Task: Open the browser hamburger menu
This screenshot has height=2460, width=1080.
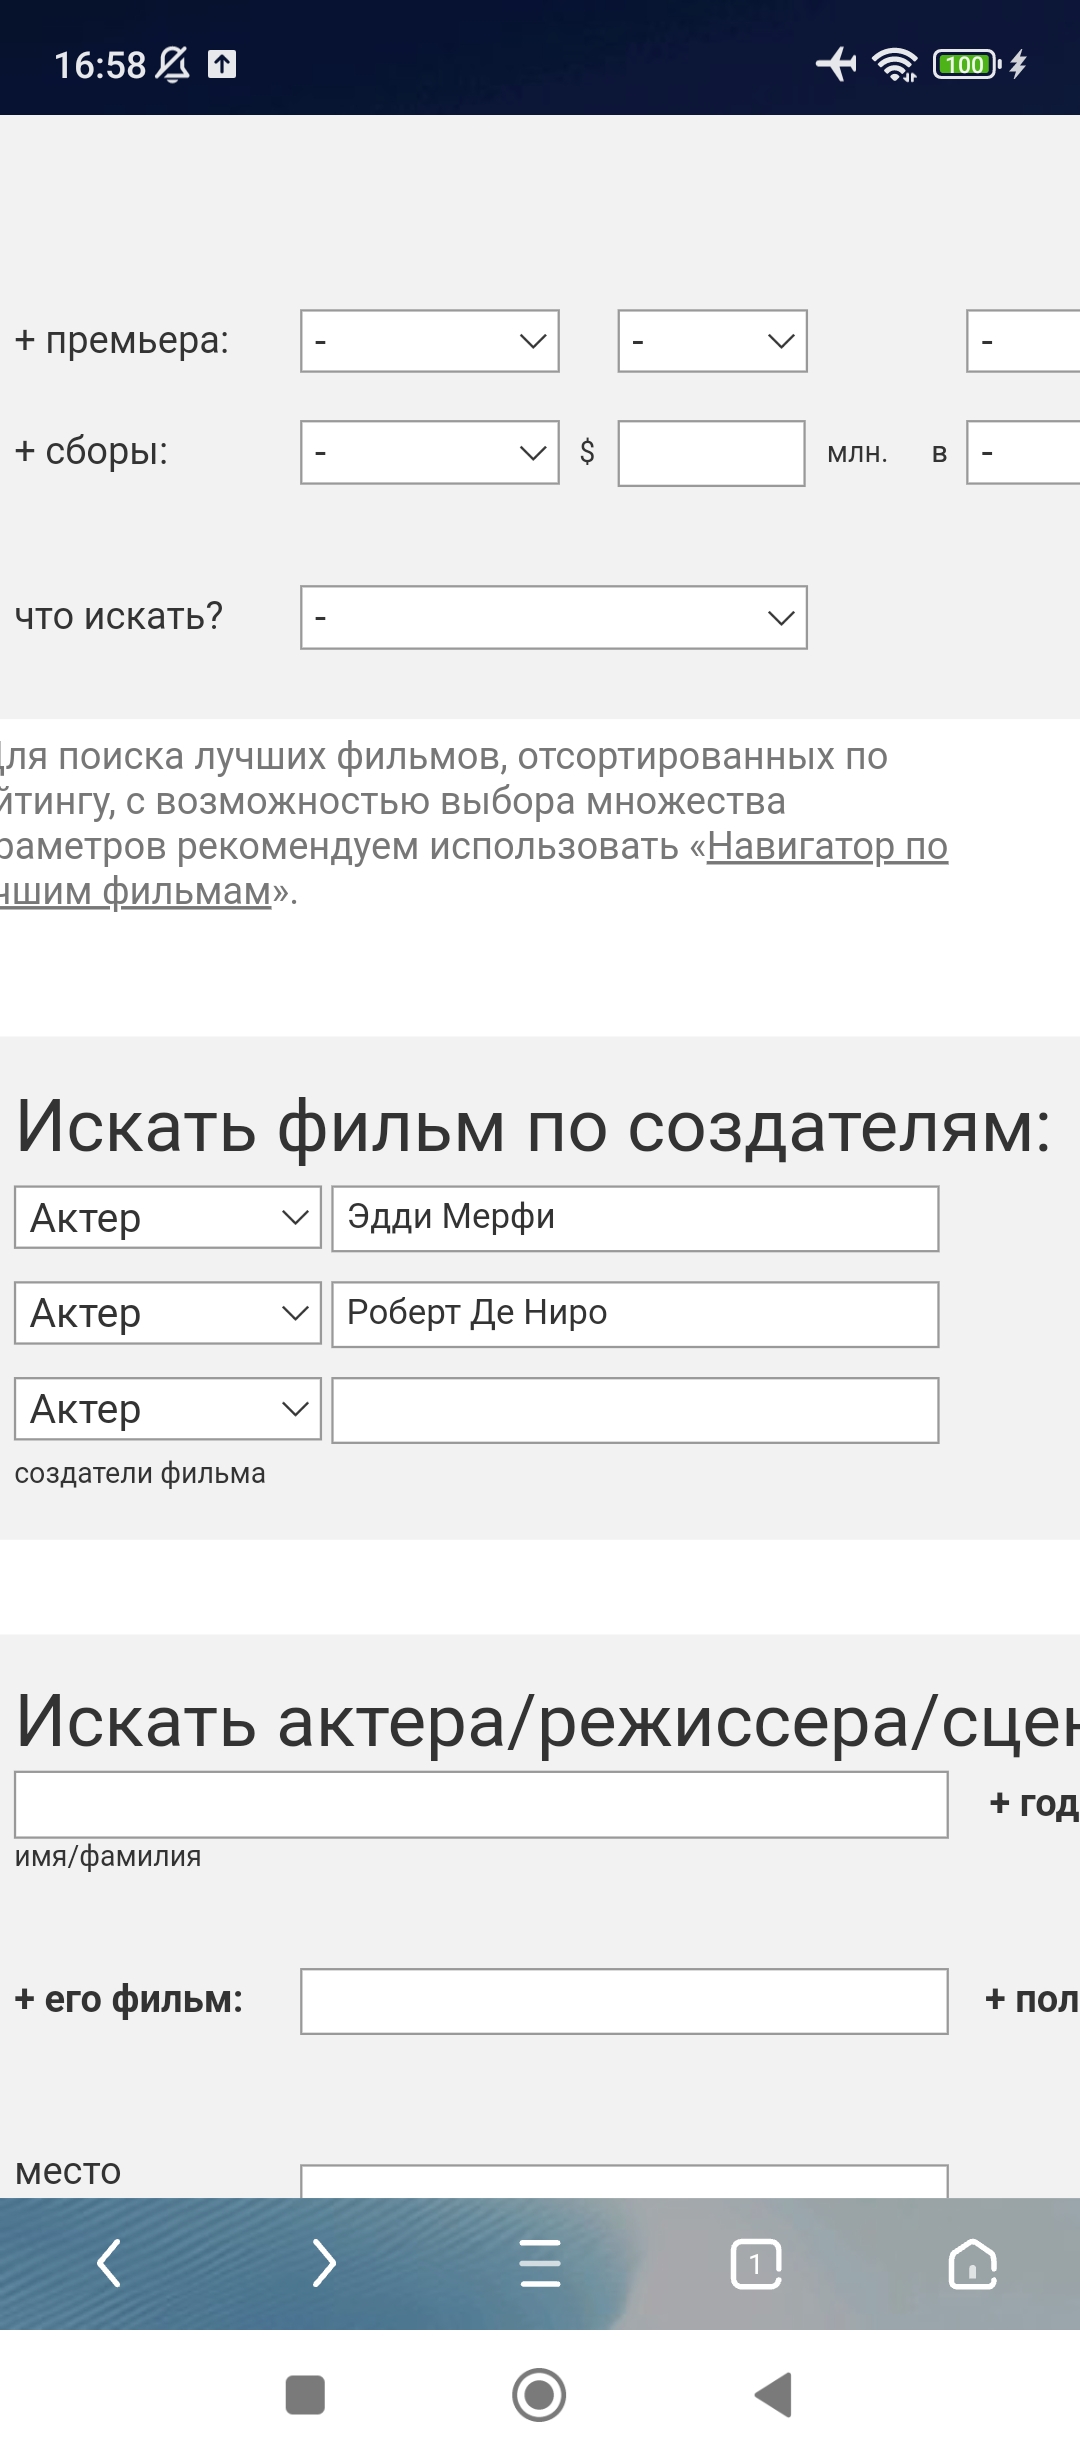Action: (x=540, y=2263)
